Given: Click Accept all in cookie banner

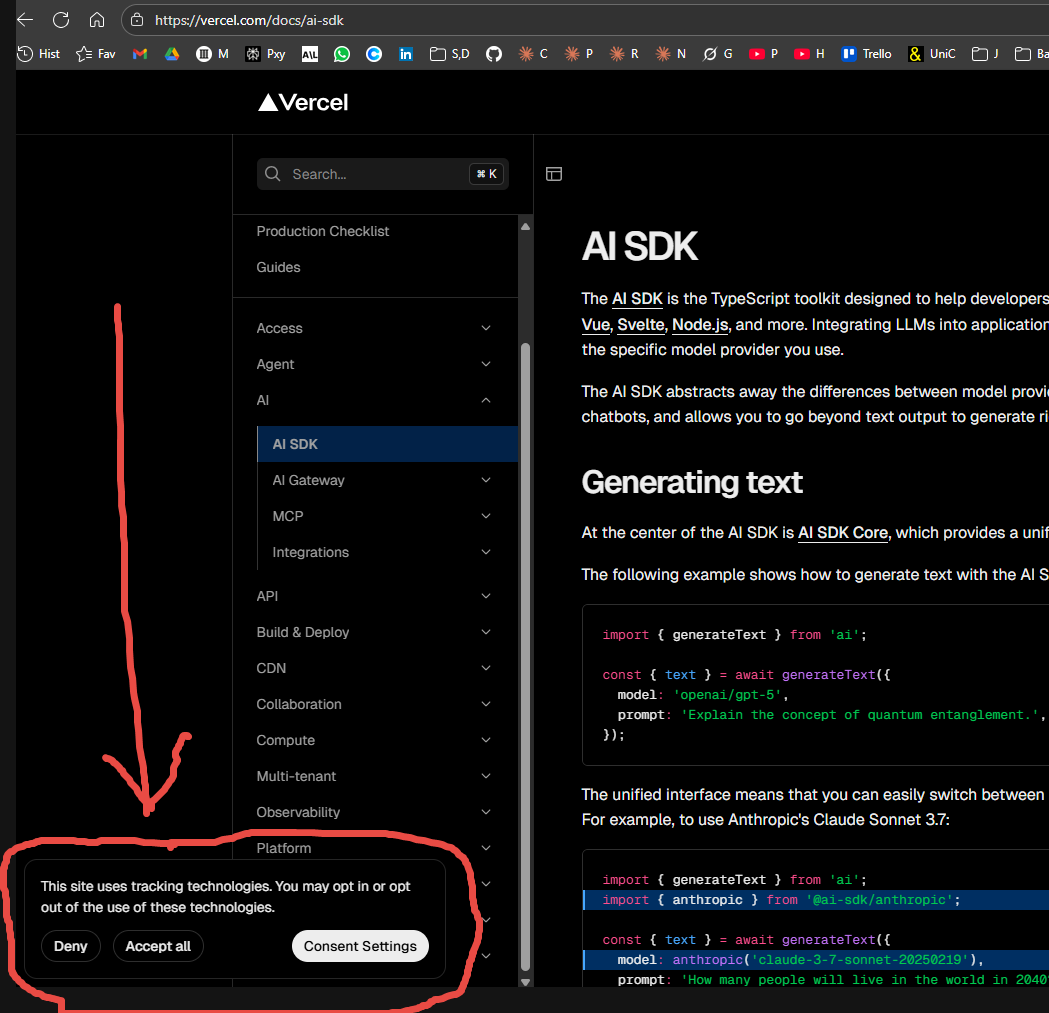Looking at the screenshot, I should pyautogui.click(x=158, y=946).
